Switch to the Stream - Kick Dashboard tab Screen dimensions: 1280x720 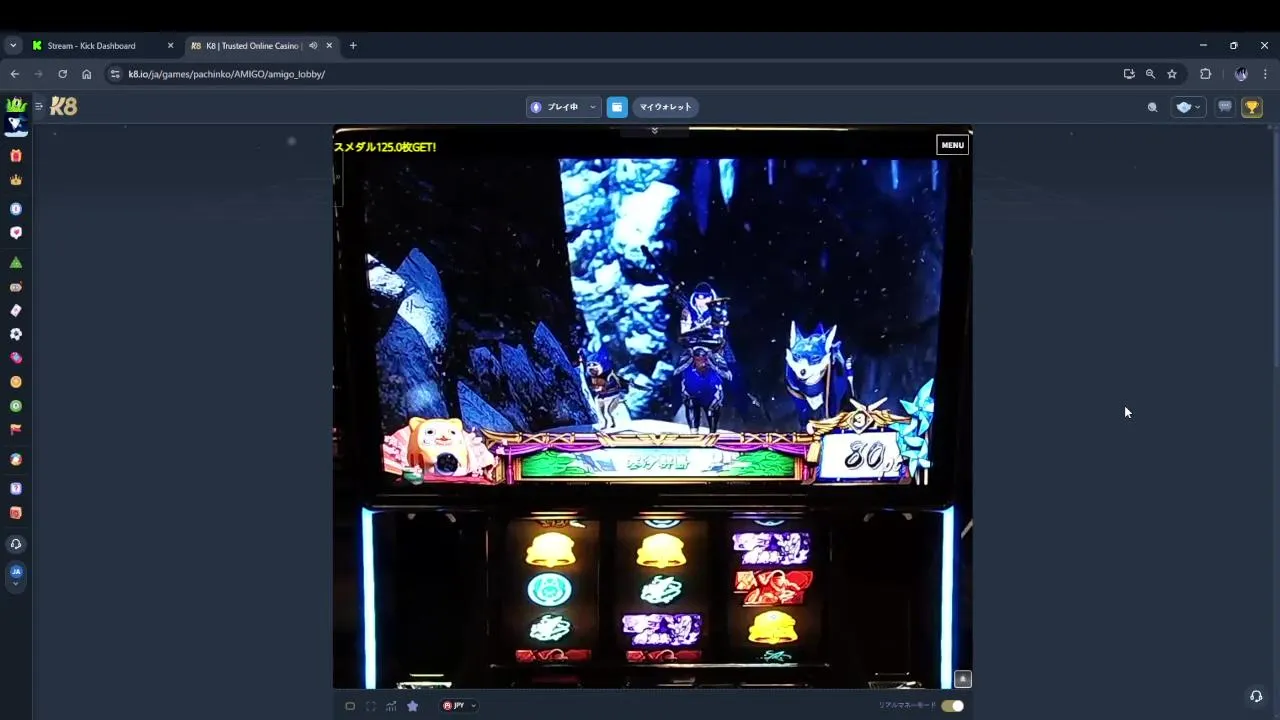[100, 46]
